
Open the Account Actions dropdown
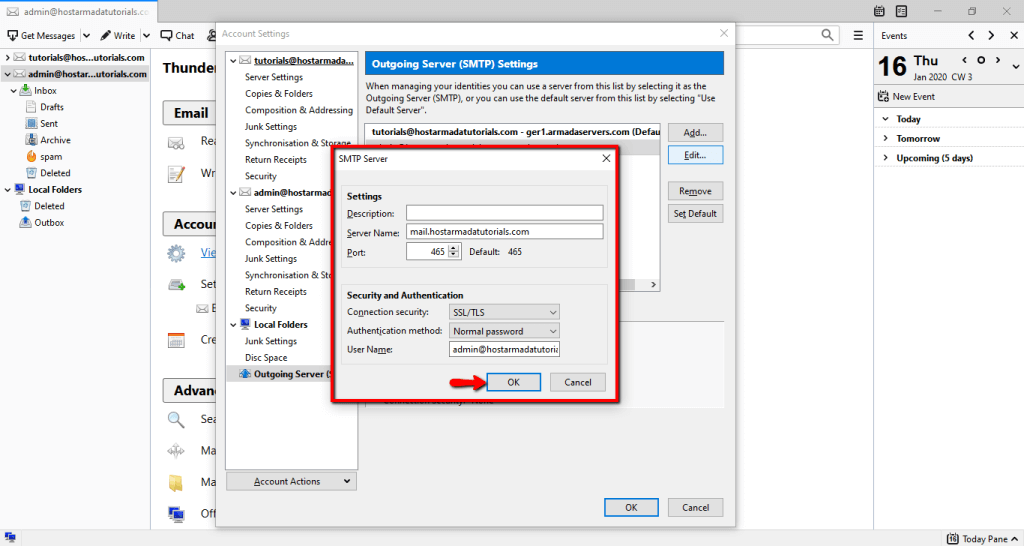click(x=291, y=481)
